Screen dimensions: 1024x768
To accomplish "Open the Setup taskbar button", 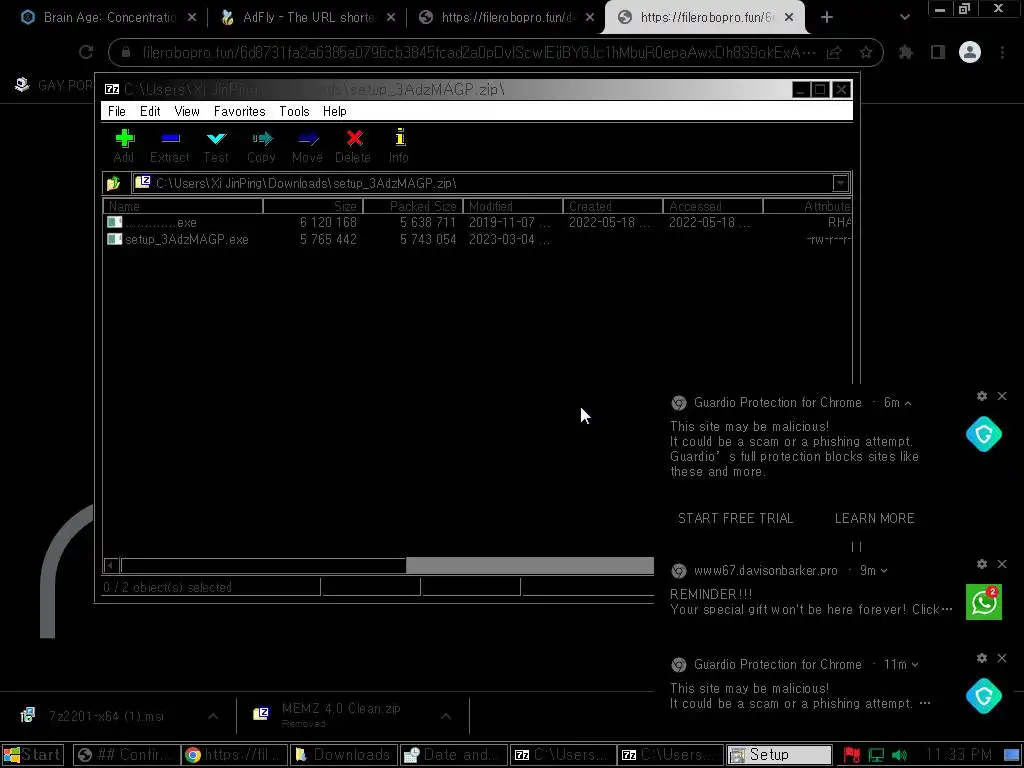I will [779, 756].
